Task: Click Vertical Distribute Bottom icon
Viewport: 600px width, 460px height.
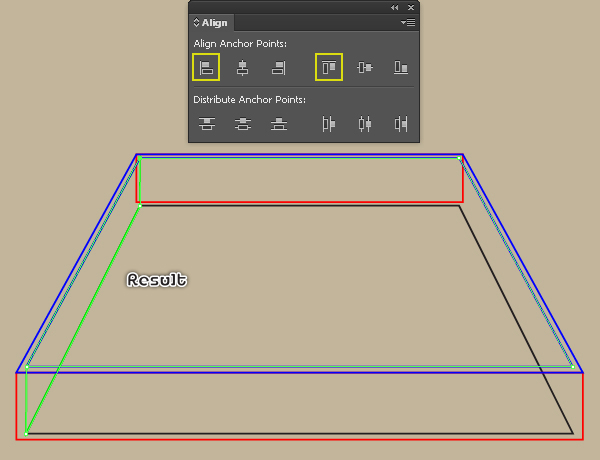Action: [x=279, y=124]
